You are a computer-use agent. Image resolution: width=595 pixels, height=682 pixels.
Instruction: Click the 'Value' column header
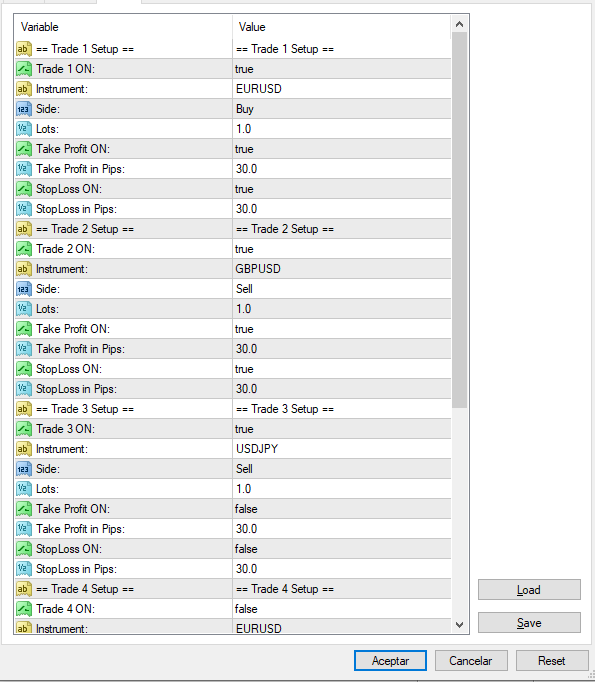(342, 27)
